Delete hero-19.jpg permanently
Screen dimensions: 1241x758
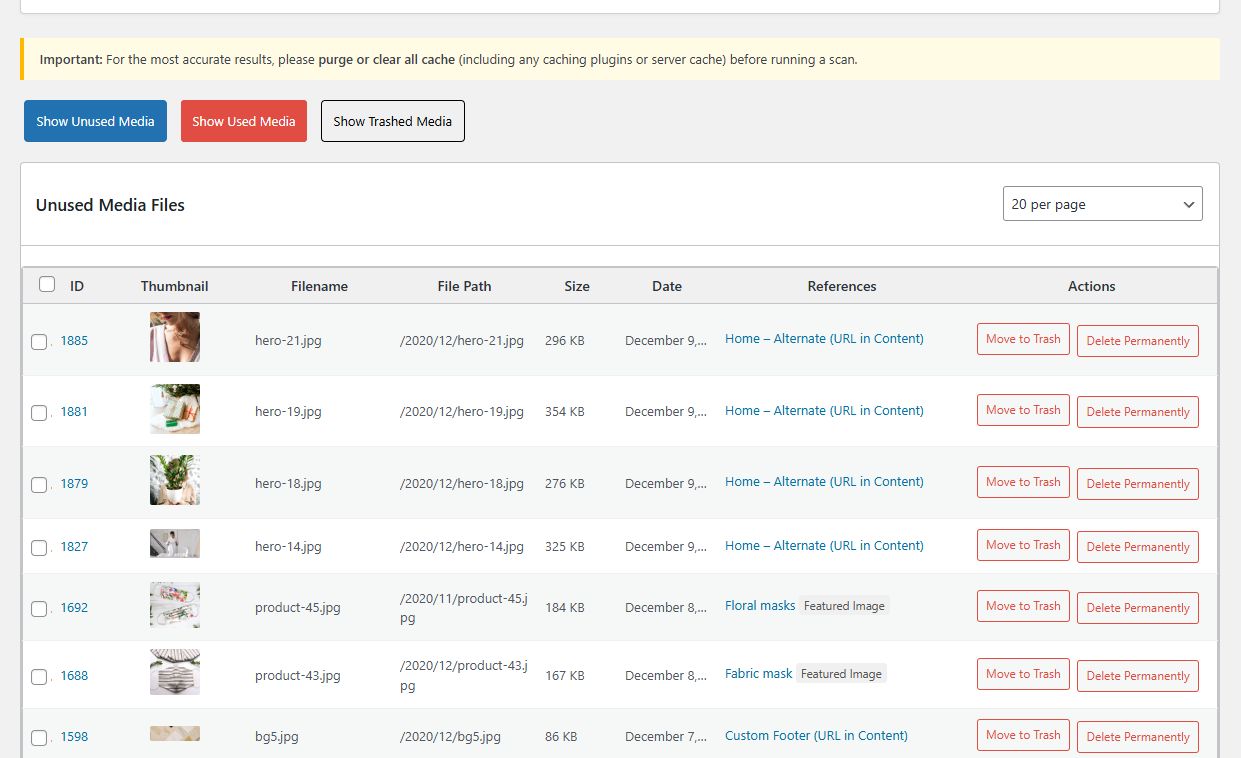pyautogui.click(x=1137, y=412)
